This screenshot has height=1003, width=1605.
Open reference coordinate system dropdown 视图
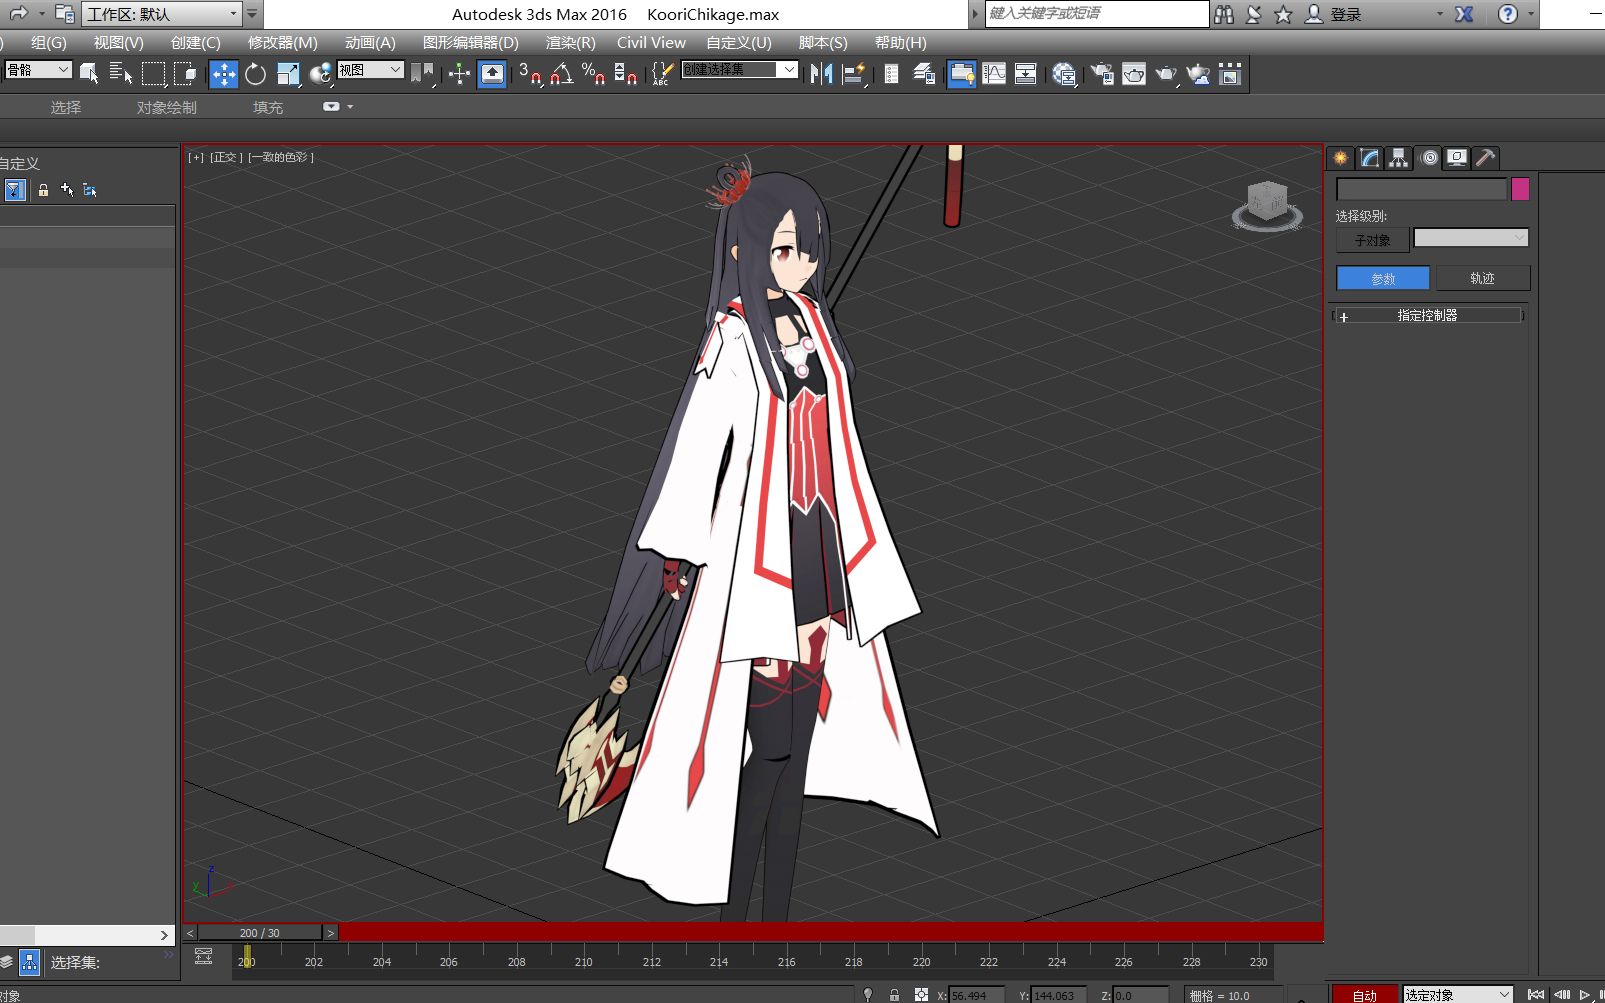click(370, 70)
